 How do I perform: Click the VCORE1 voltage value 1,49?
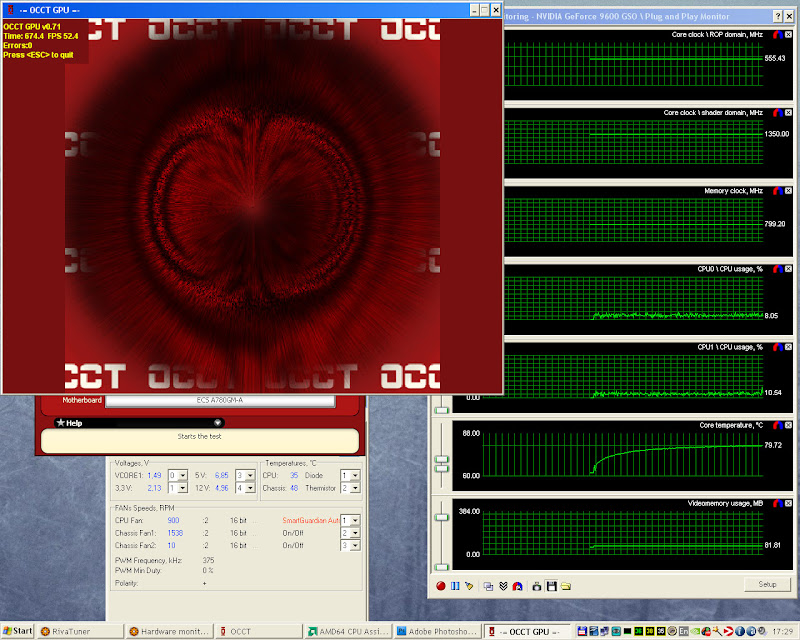click(x=154, y=475)
